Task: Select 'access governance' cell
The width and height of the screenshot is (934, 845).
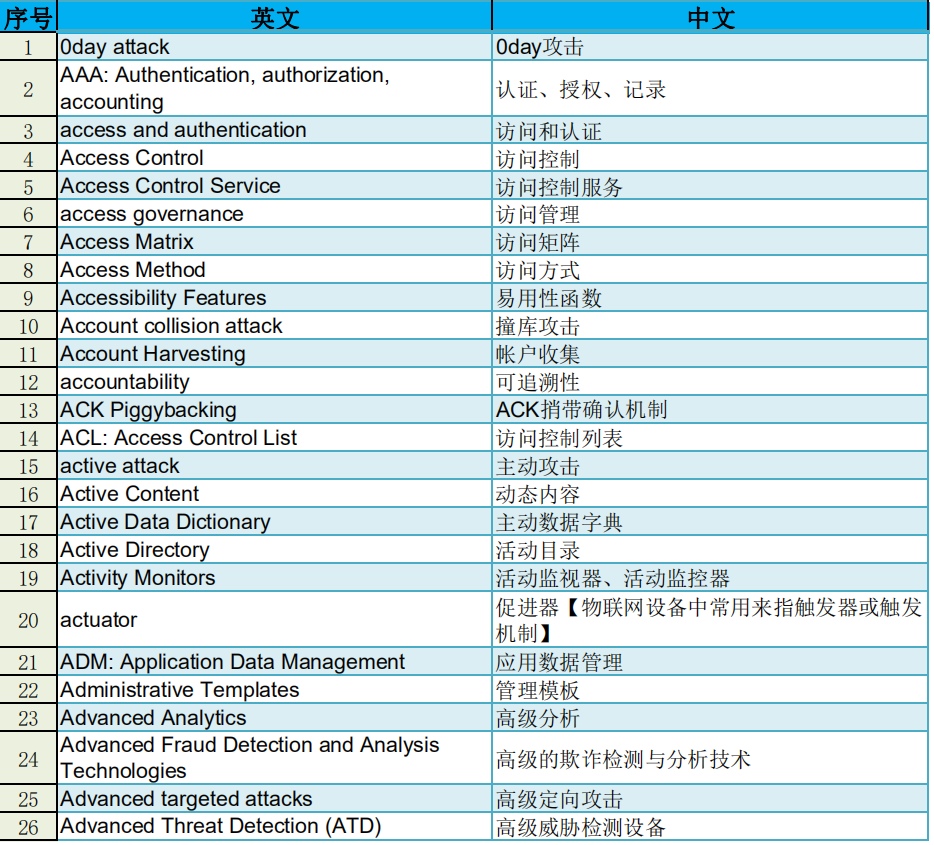Action: click(275, 214)
